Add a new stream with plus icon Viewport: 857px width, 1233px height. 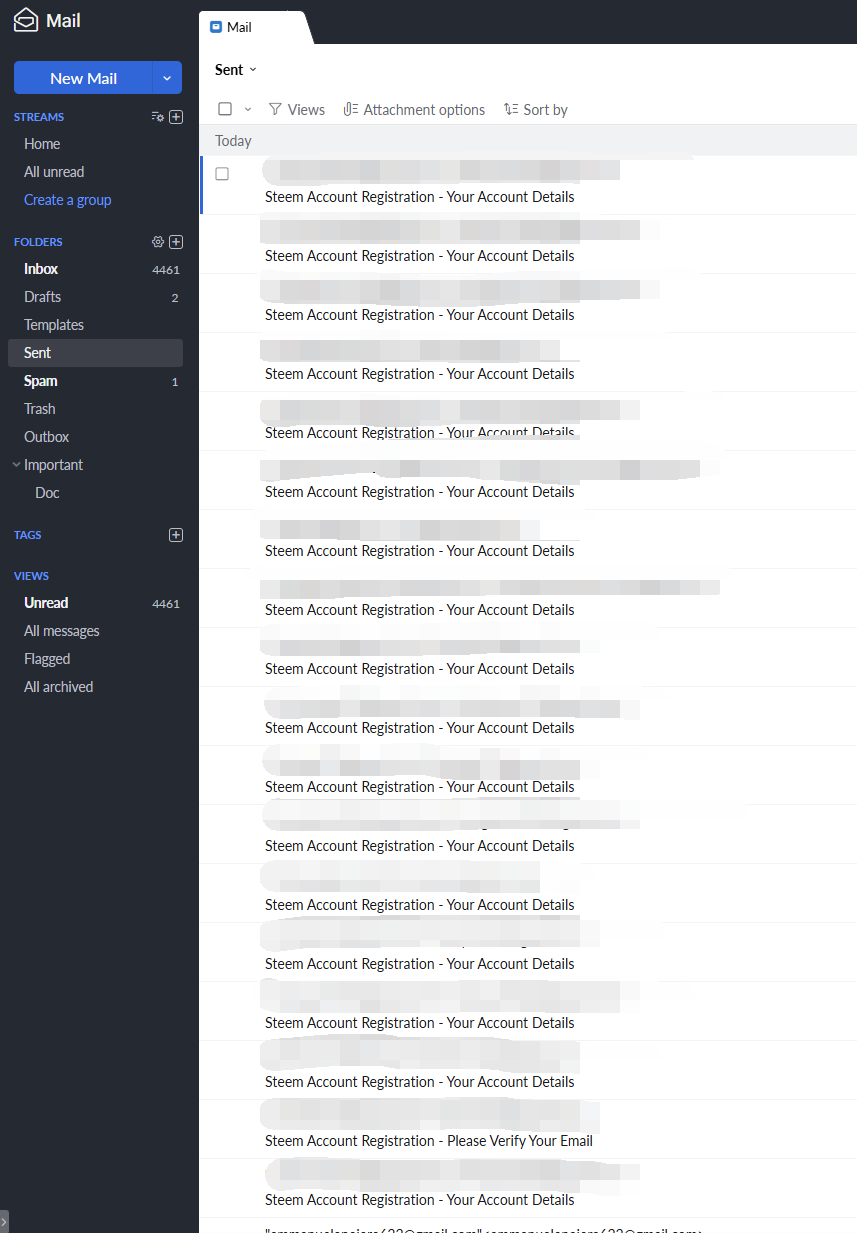click(176, 117)
